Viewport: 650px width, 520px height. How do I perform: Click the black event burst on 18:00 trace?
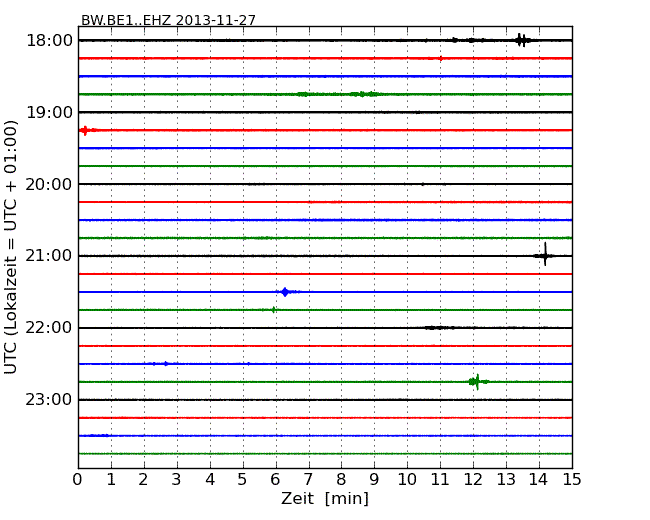click(x=522, y=40)
